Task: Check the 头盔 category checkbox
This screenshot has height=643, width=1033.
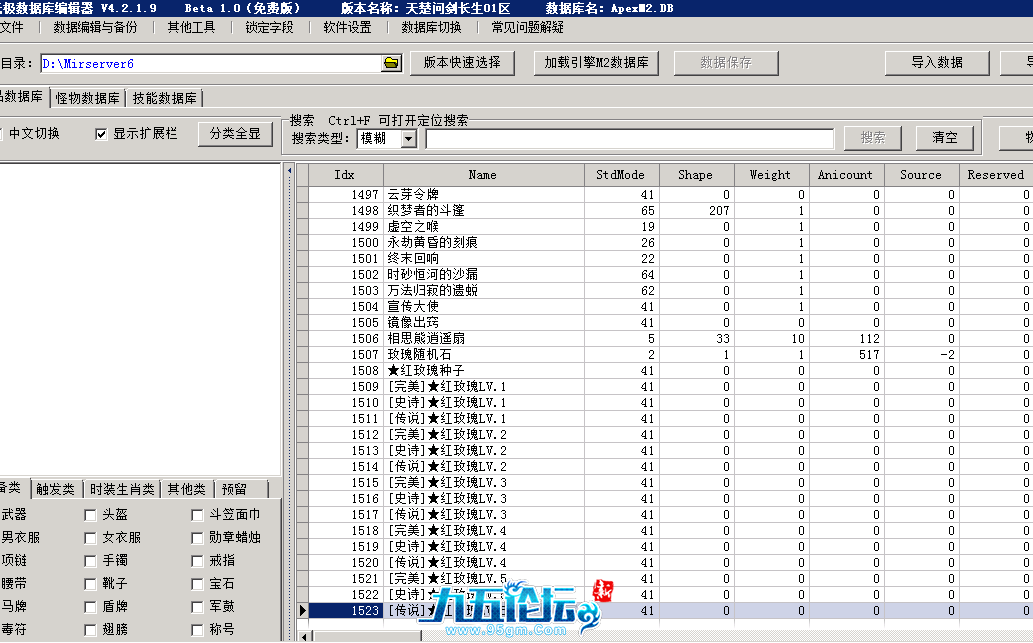Action: click(91, 515)
